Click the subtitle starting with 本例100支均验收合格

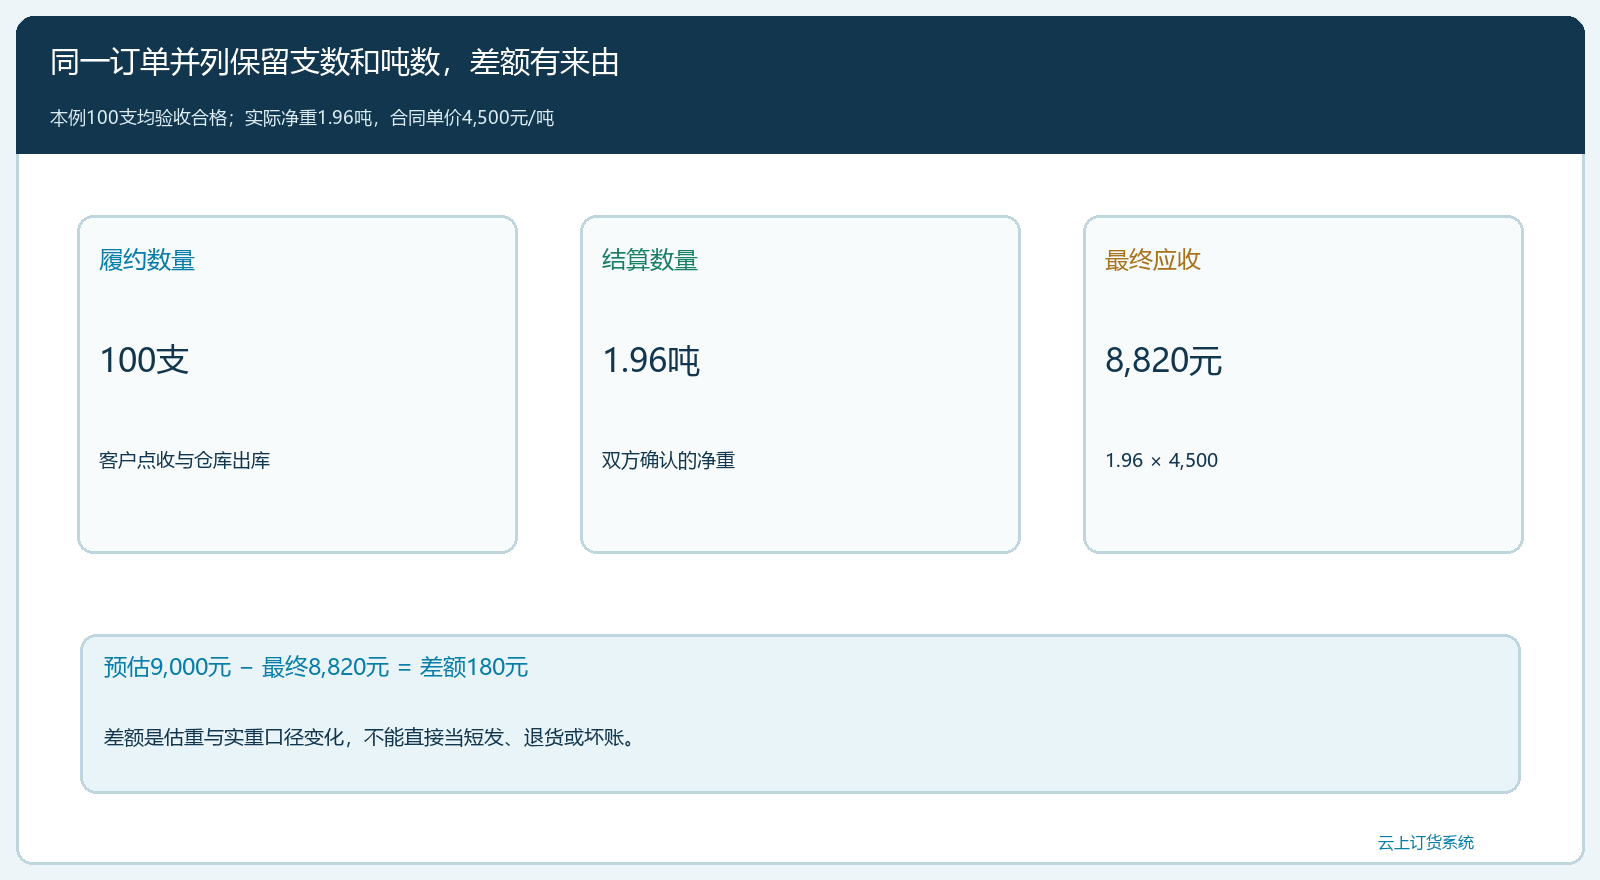click(x=302, y=118)
